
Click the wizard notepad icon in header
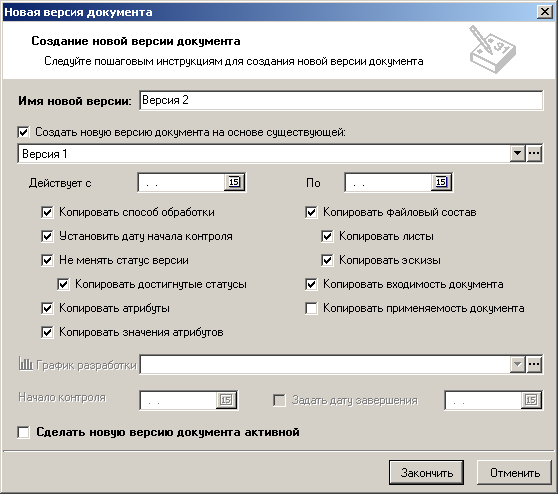493,49
